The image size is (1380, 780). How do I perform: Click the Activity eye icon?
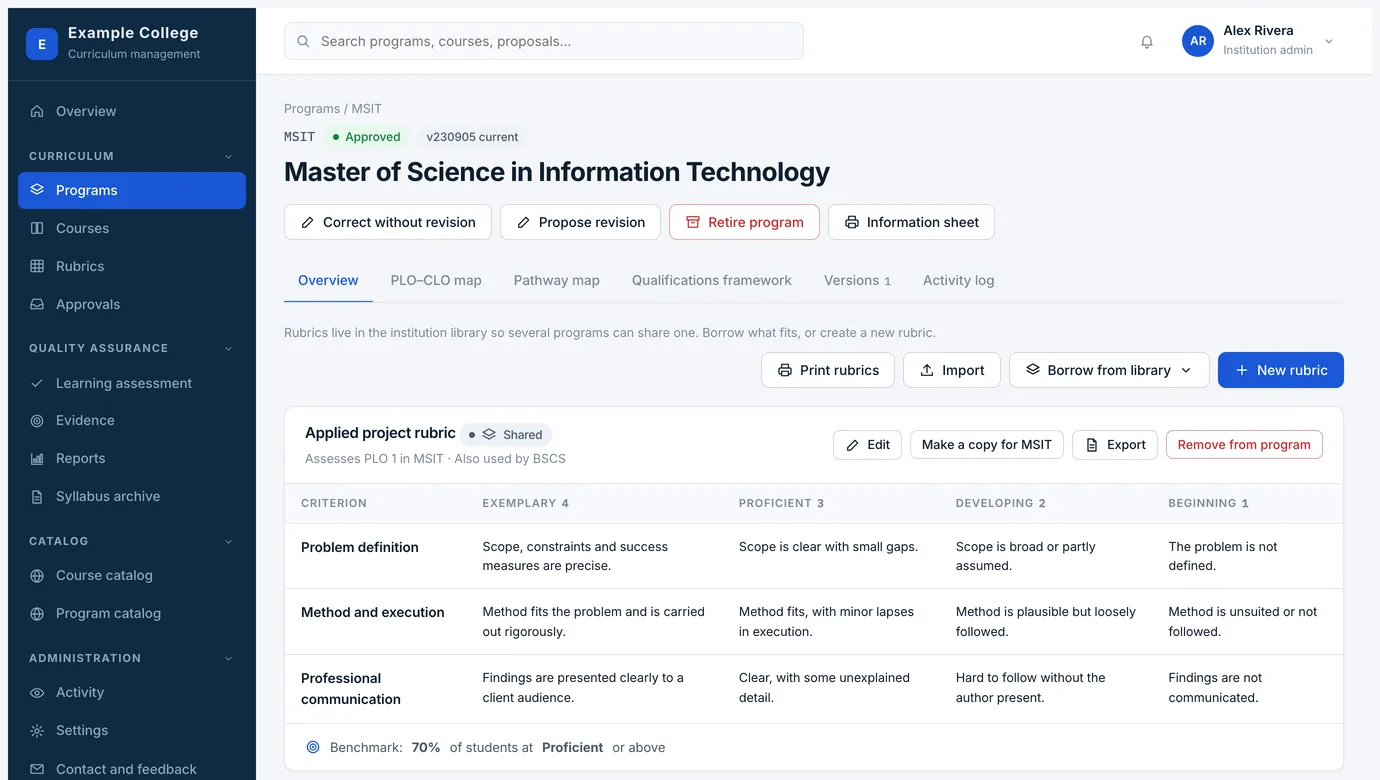[37, 693]
